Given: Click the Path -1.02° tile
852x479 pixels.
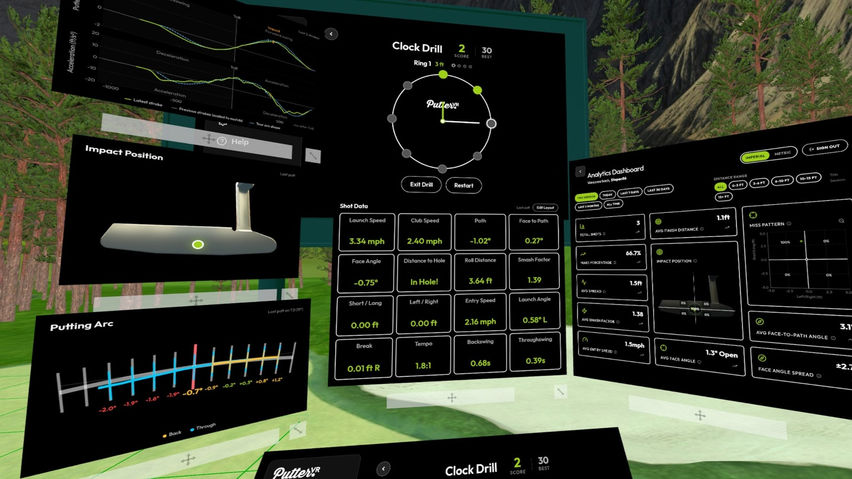Looking at the screenshot, I should click(480, 232).
